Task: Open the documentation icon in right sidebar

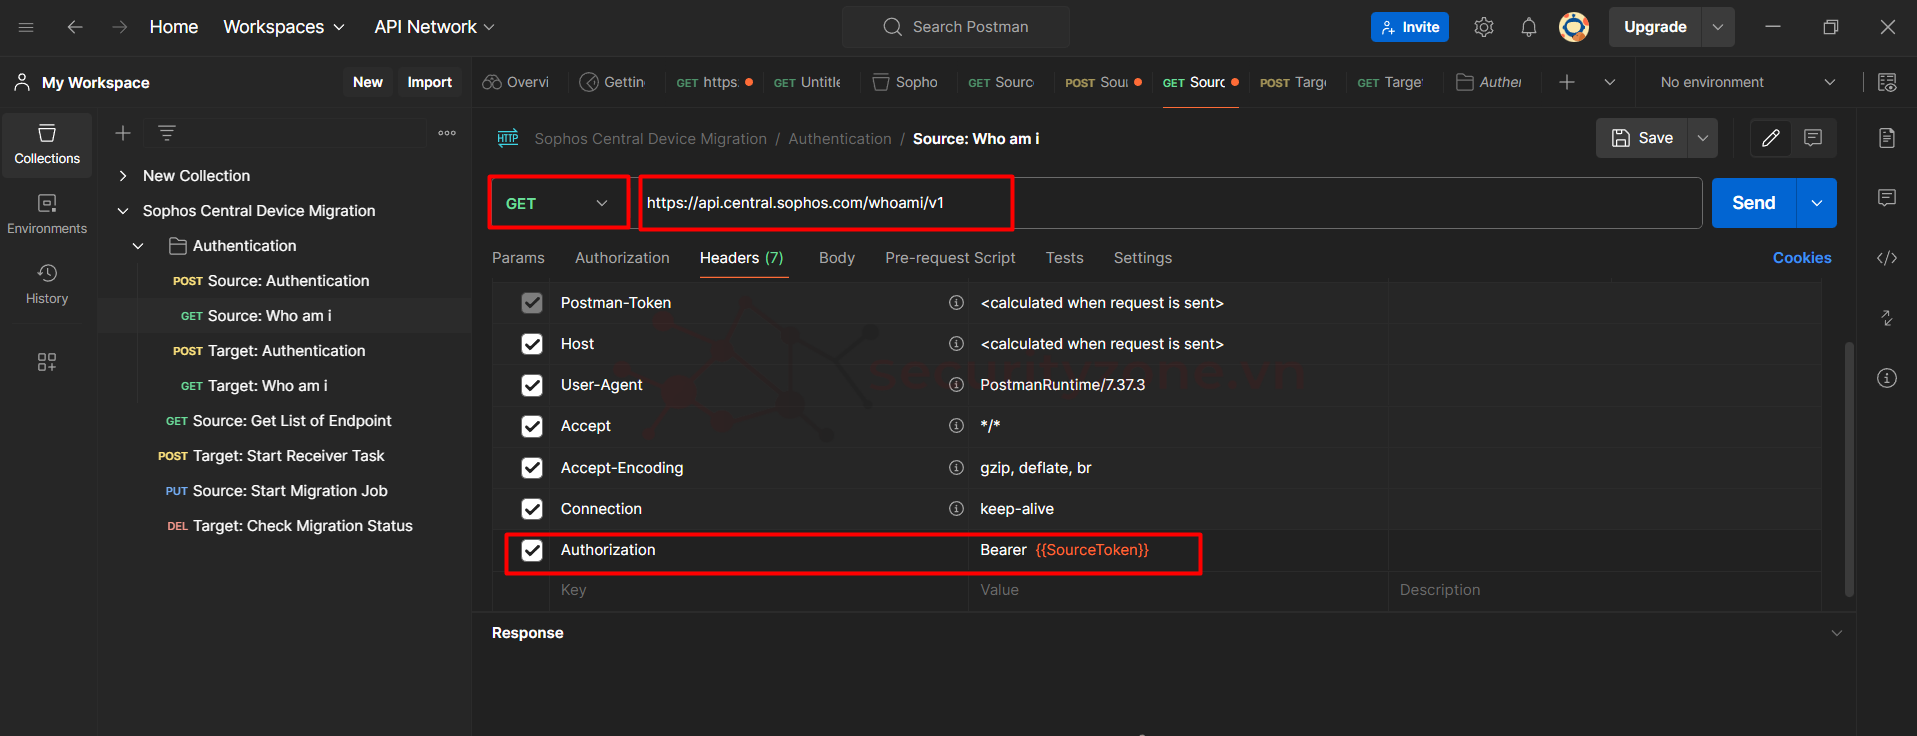Action: [x=1887, y=138]
